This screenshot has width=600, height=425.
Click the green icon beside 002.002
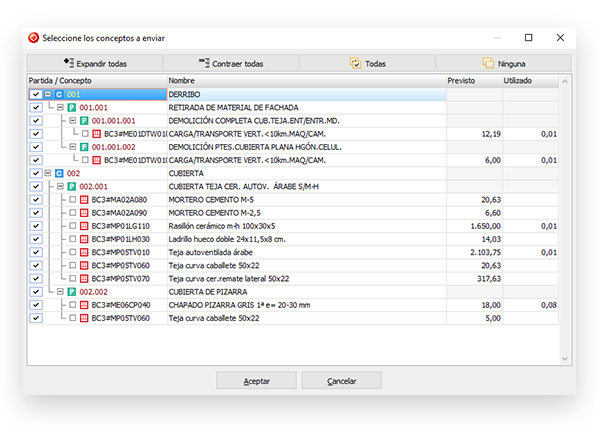pyautogui.click(x=72, y=292)
